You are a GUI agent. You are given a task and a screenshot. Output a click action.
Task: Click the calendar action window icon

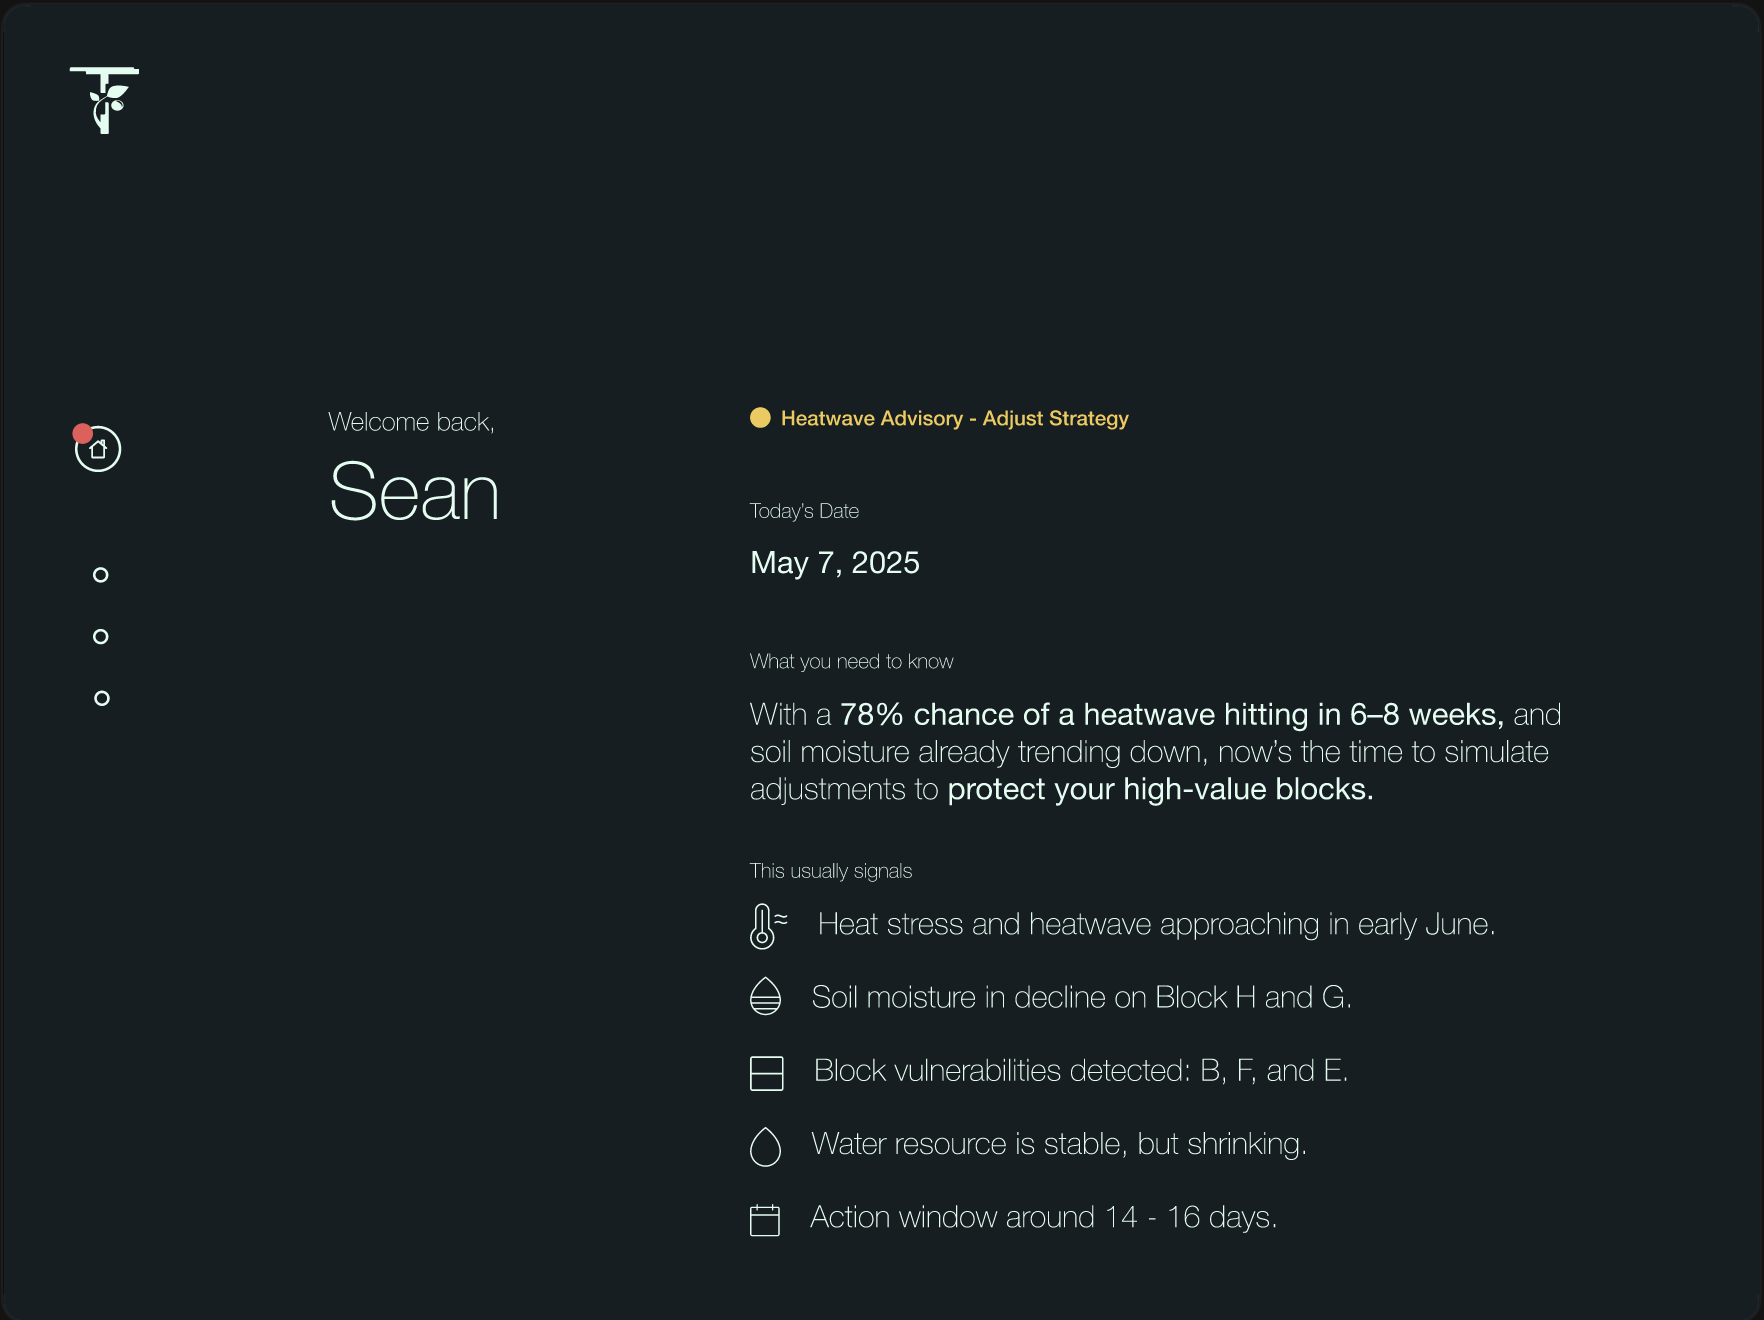tap(765, 1219)
